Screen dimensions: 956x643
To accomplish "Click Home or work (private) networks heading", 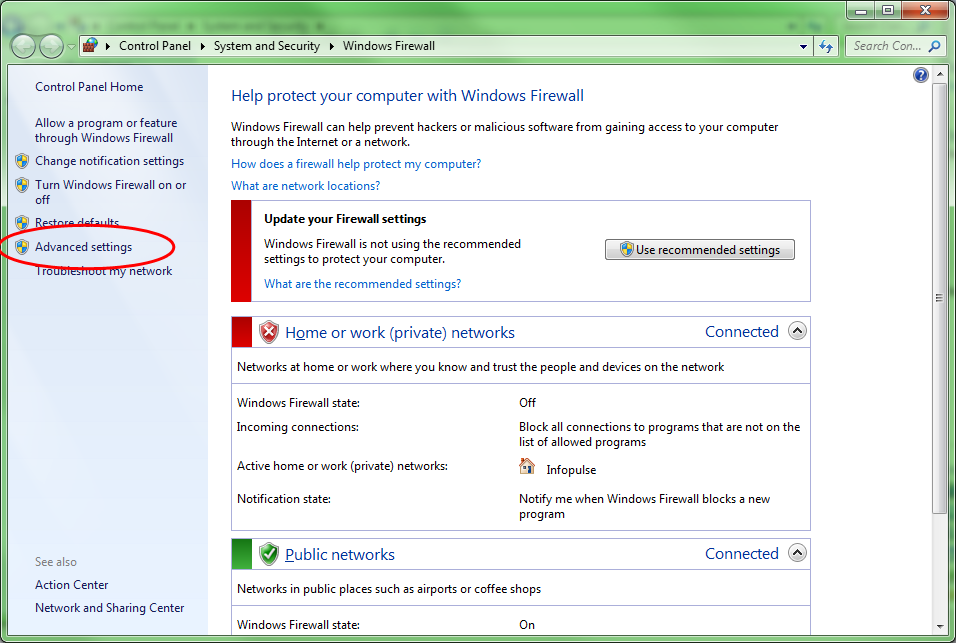I will tap(400, 333).
